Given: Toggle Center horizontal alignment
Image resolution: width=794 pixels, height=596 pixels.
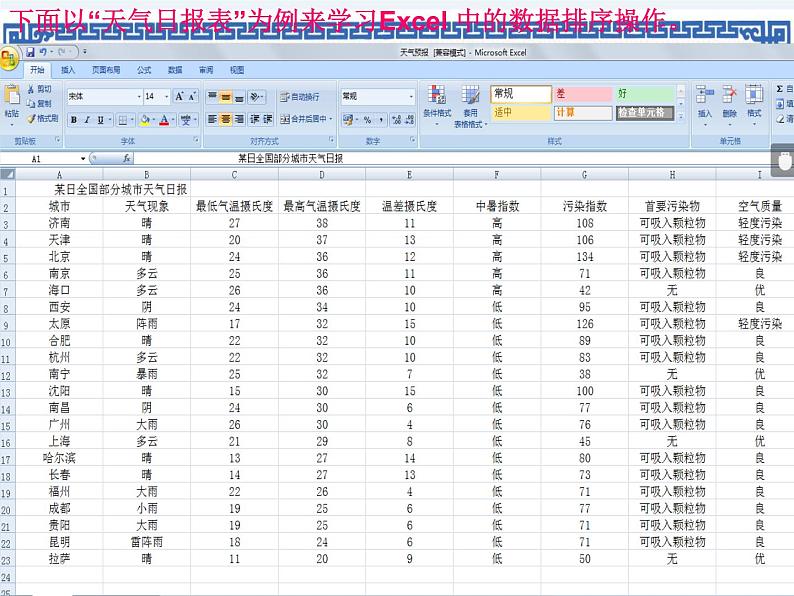Looking at the screenshot, I should point(226,120).
